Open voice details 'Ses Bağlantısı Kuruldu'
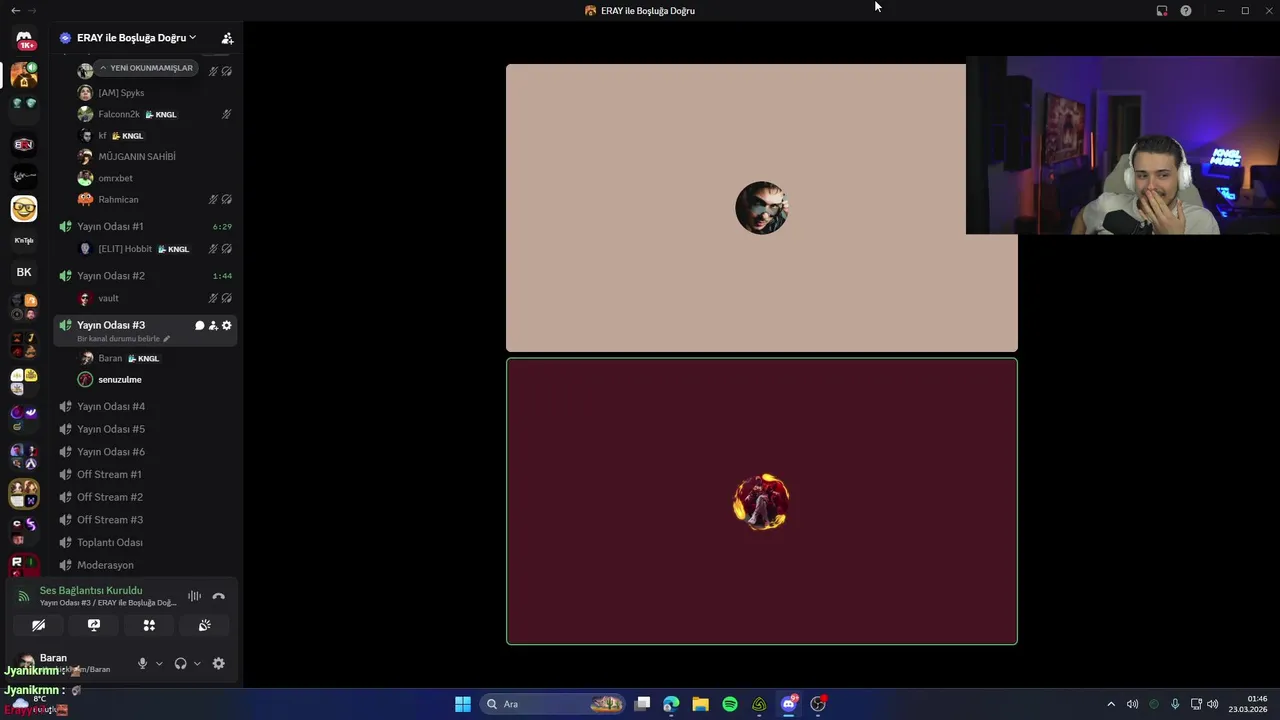 pyautogui.click(x=91, y=590)
